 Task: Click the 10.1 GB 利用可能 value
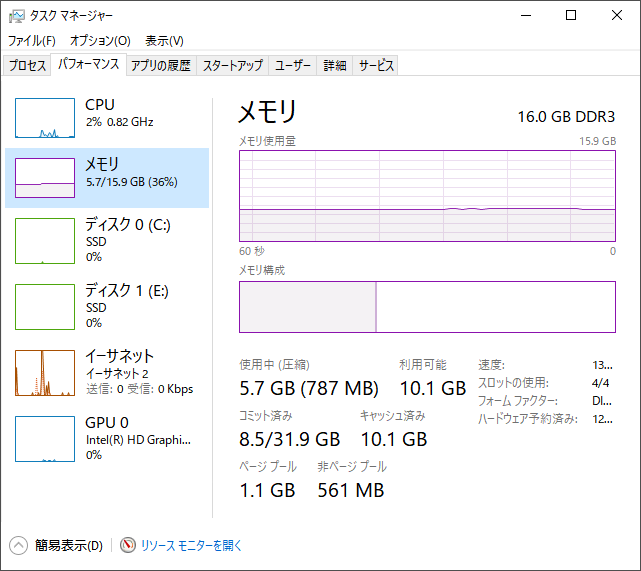tap(433, 388)
